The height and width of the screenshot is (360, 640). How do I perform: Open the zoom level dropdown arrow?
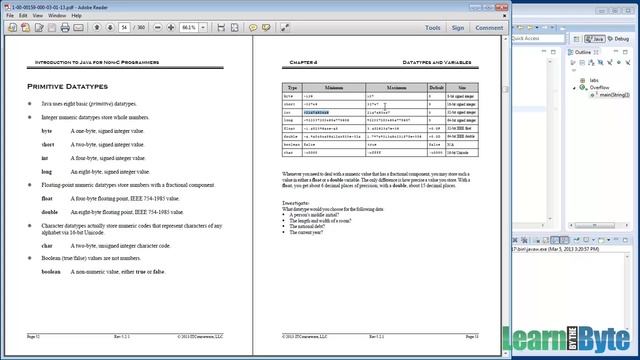203,28
